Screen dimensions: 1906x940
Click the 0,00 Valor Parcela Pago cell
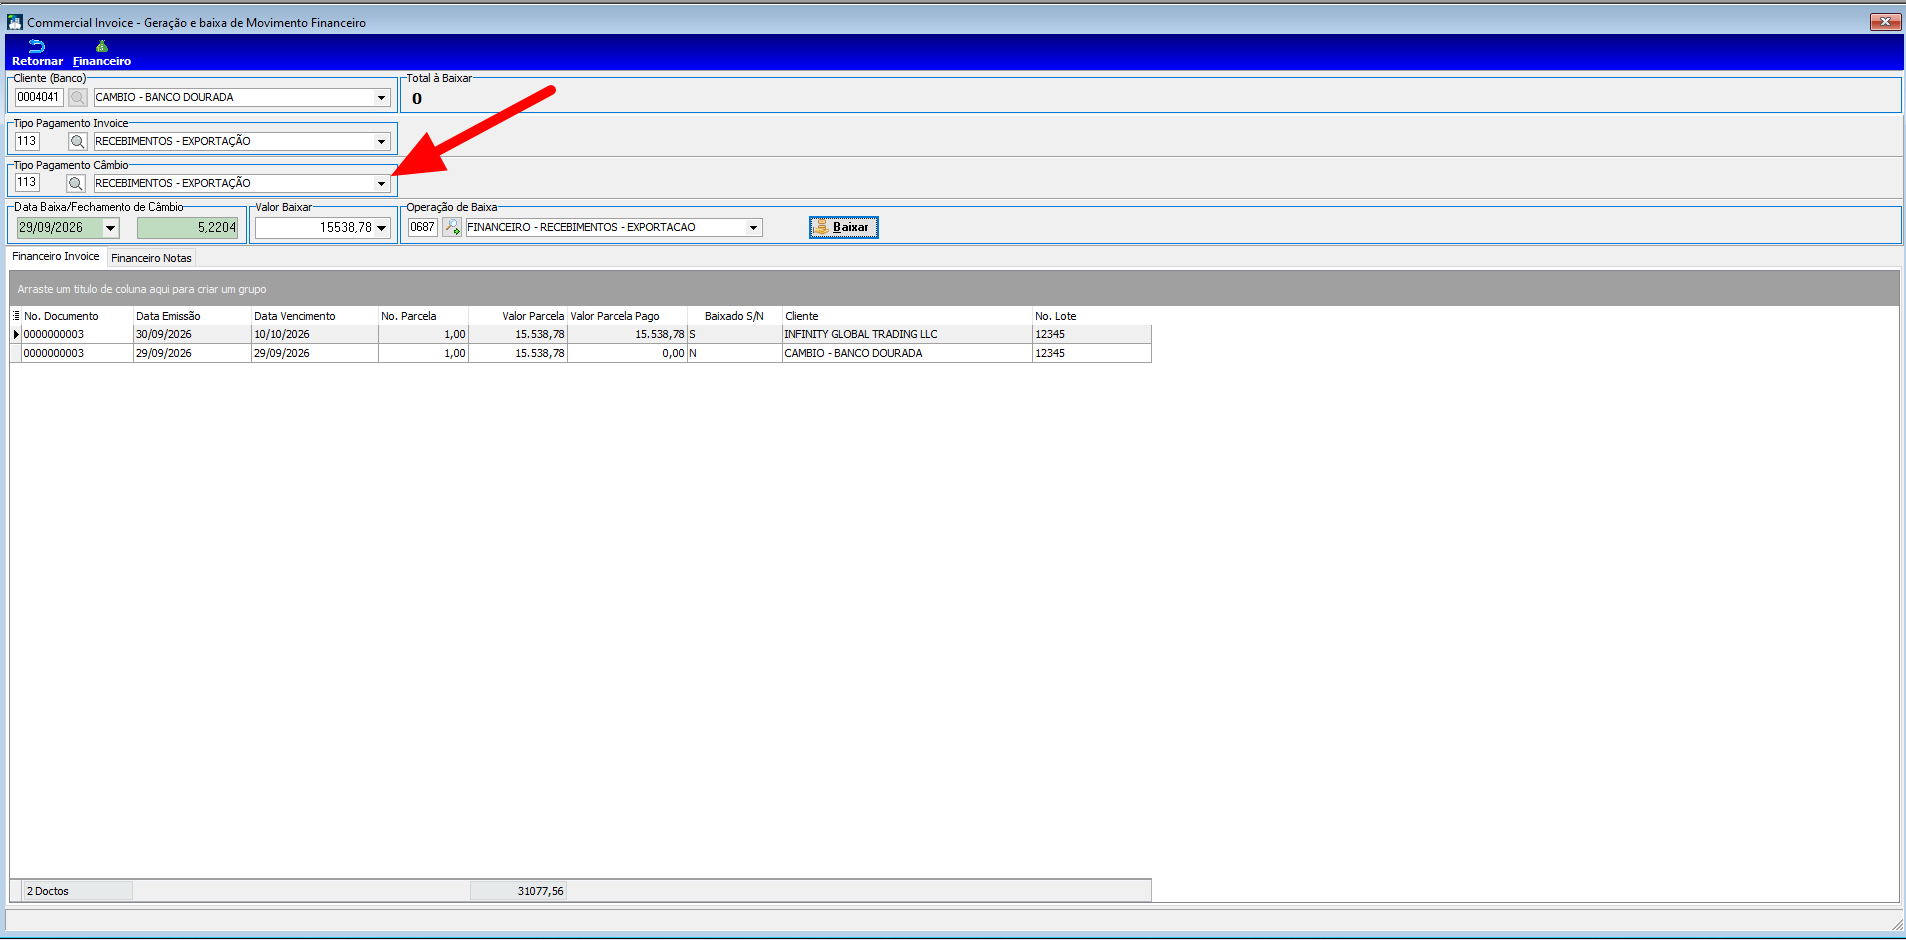pos(627,354)
